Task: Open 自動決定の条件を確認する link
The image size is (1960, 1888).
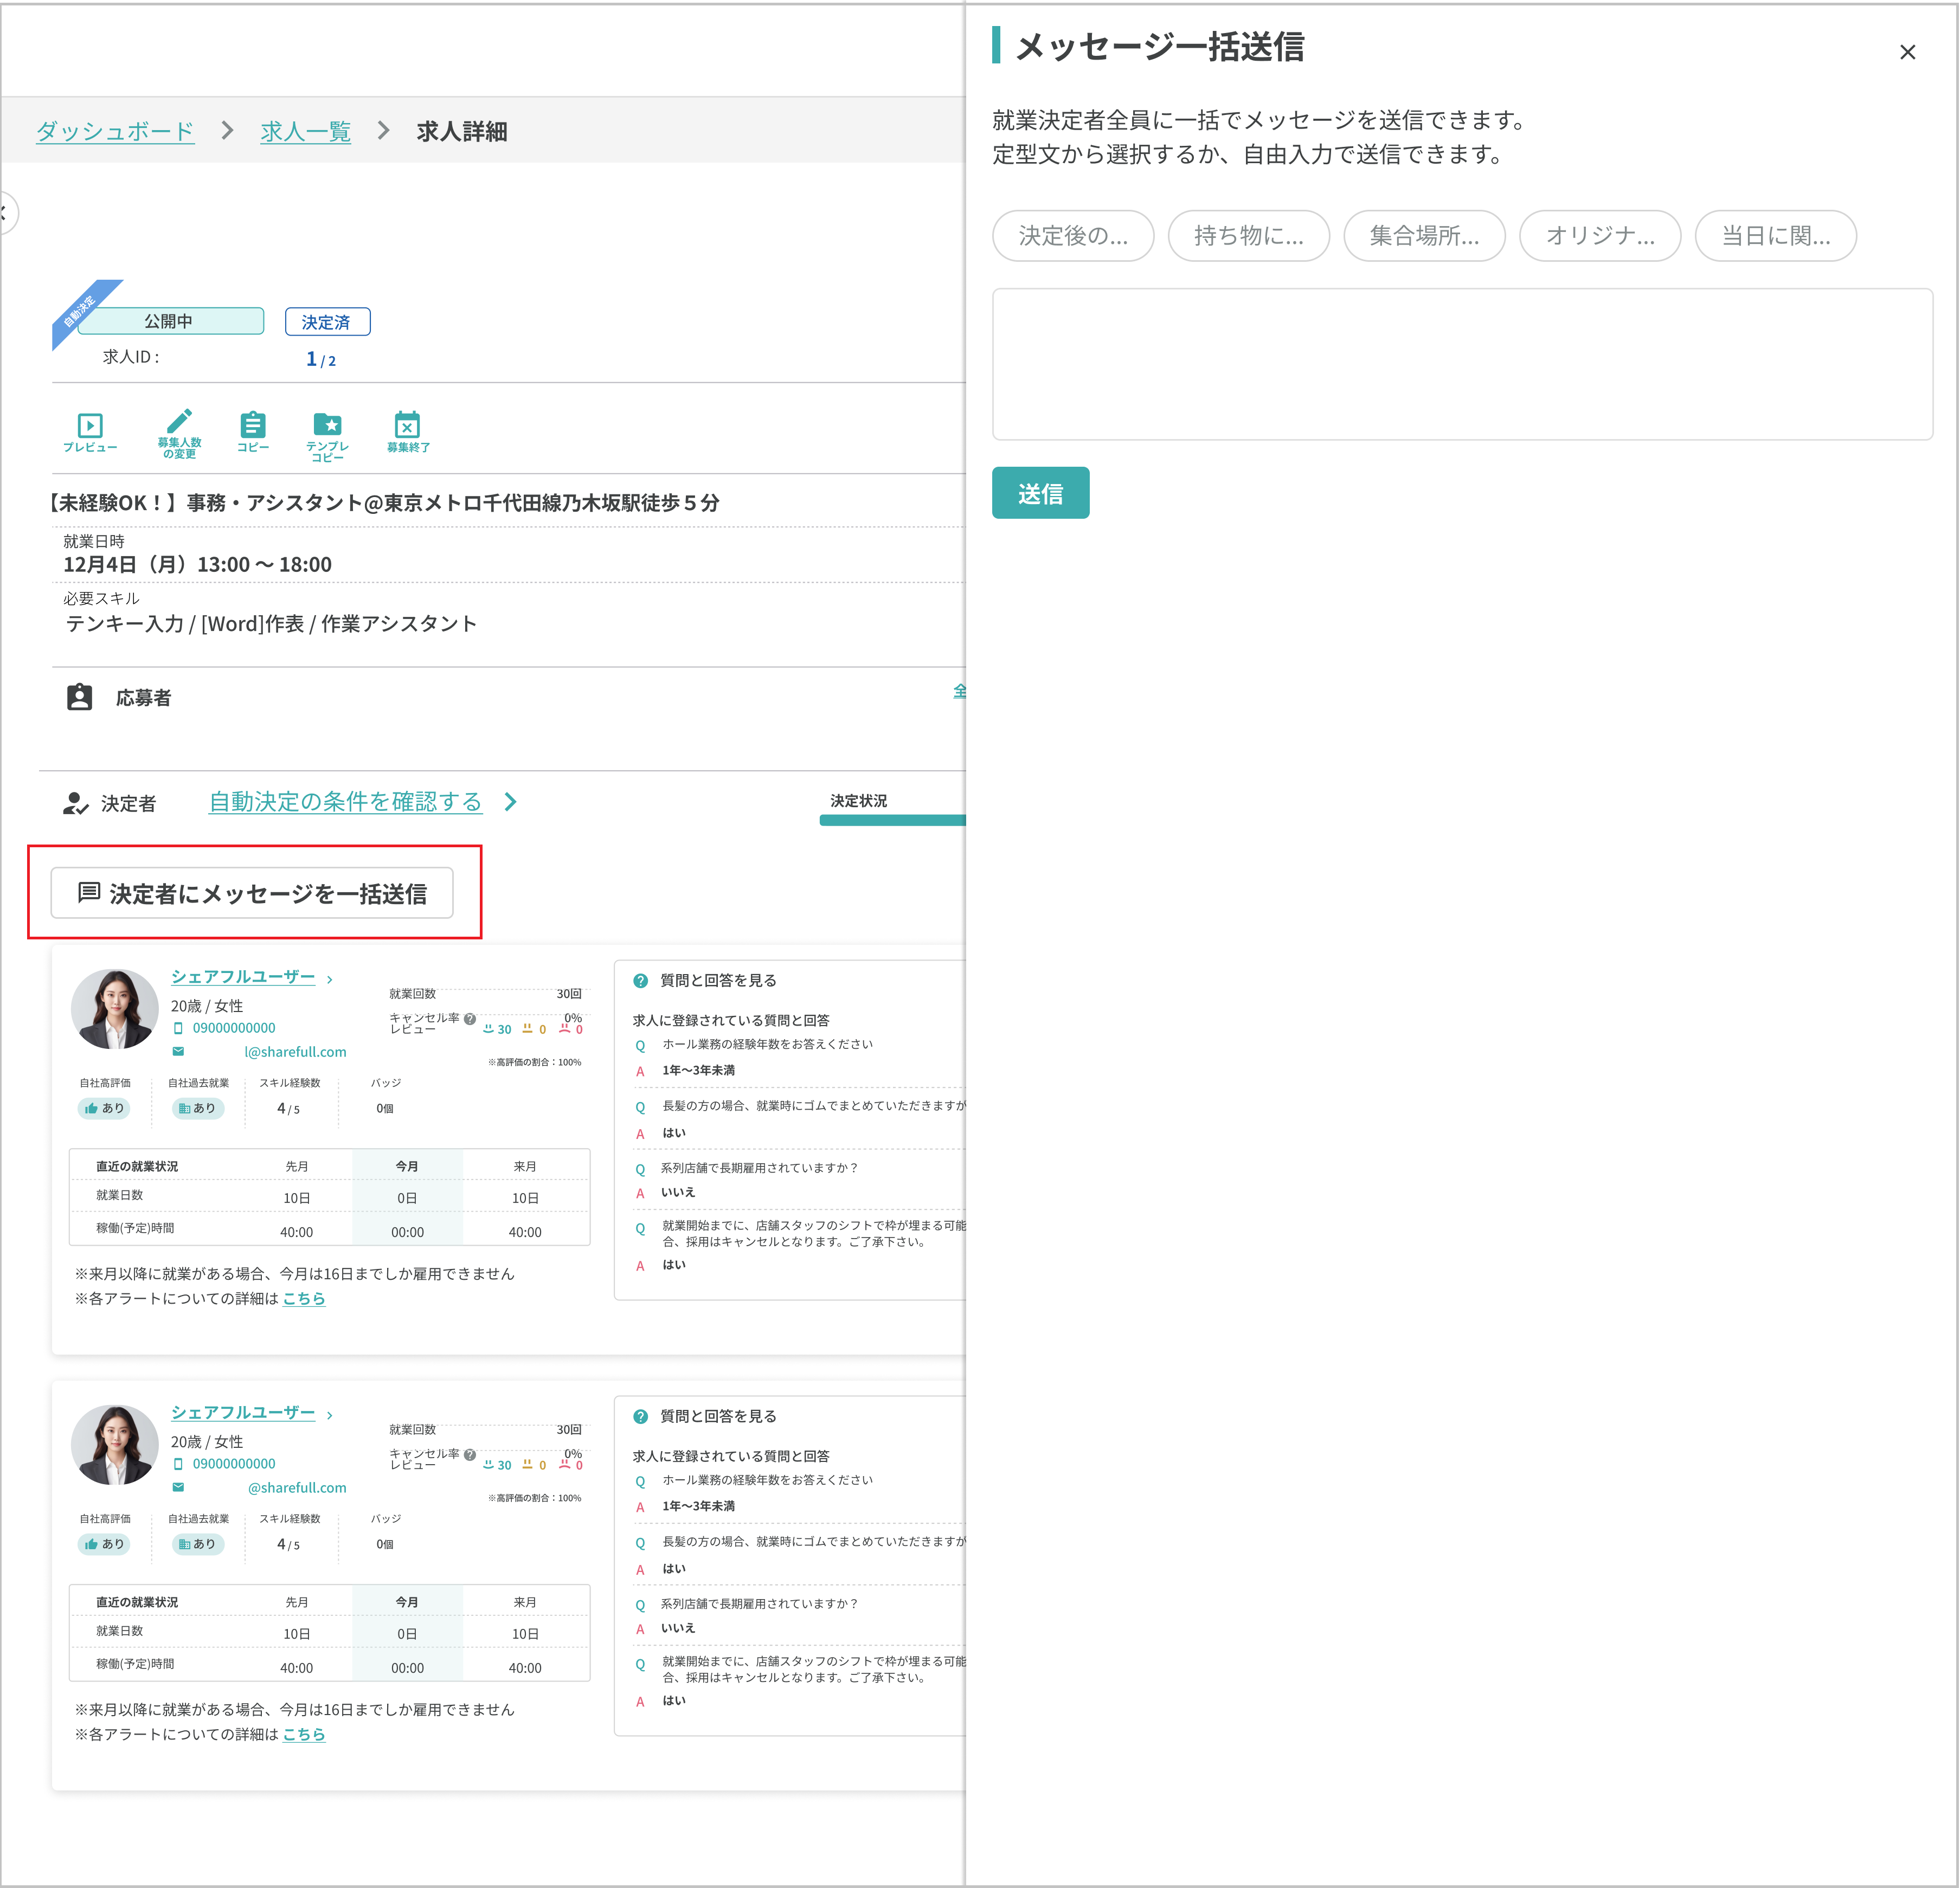Action: point(345,802)
